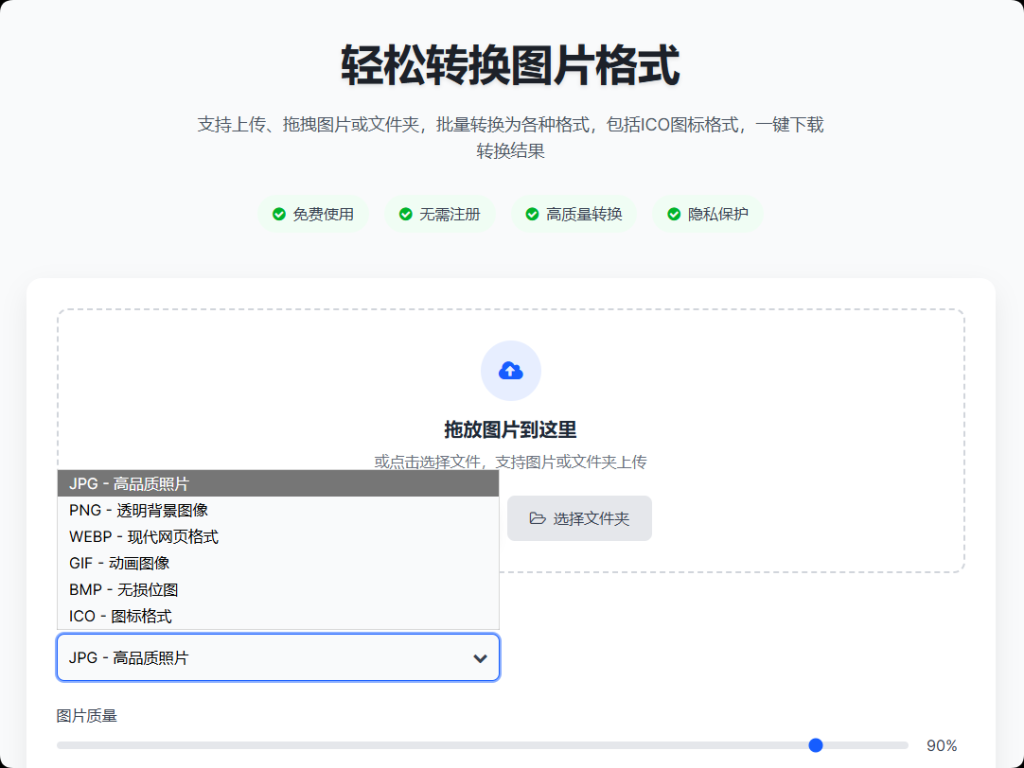Click the green checkmark beside 免费使用

pyautogui.click(x=279, y=214)
